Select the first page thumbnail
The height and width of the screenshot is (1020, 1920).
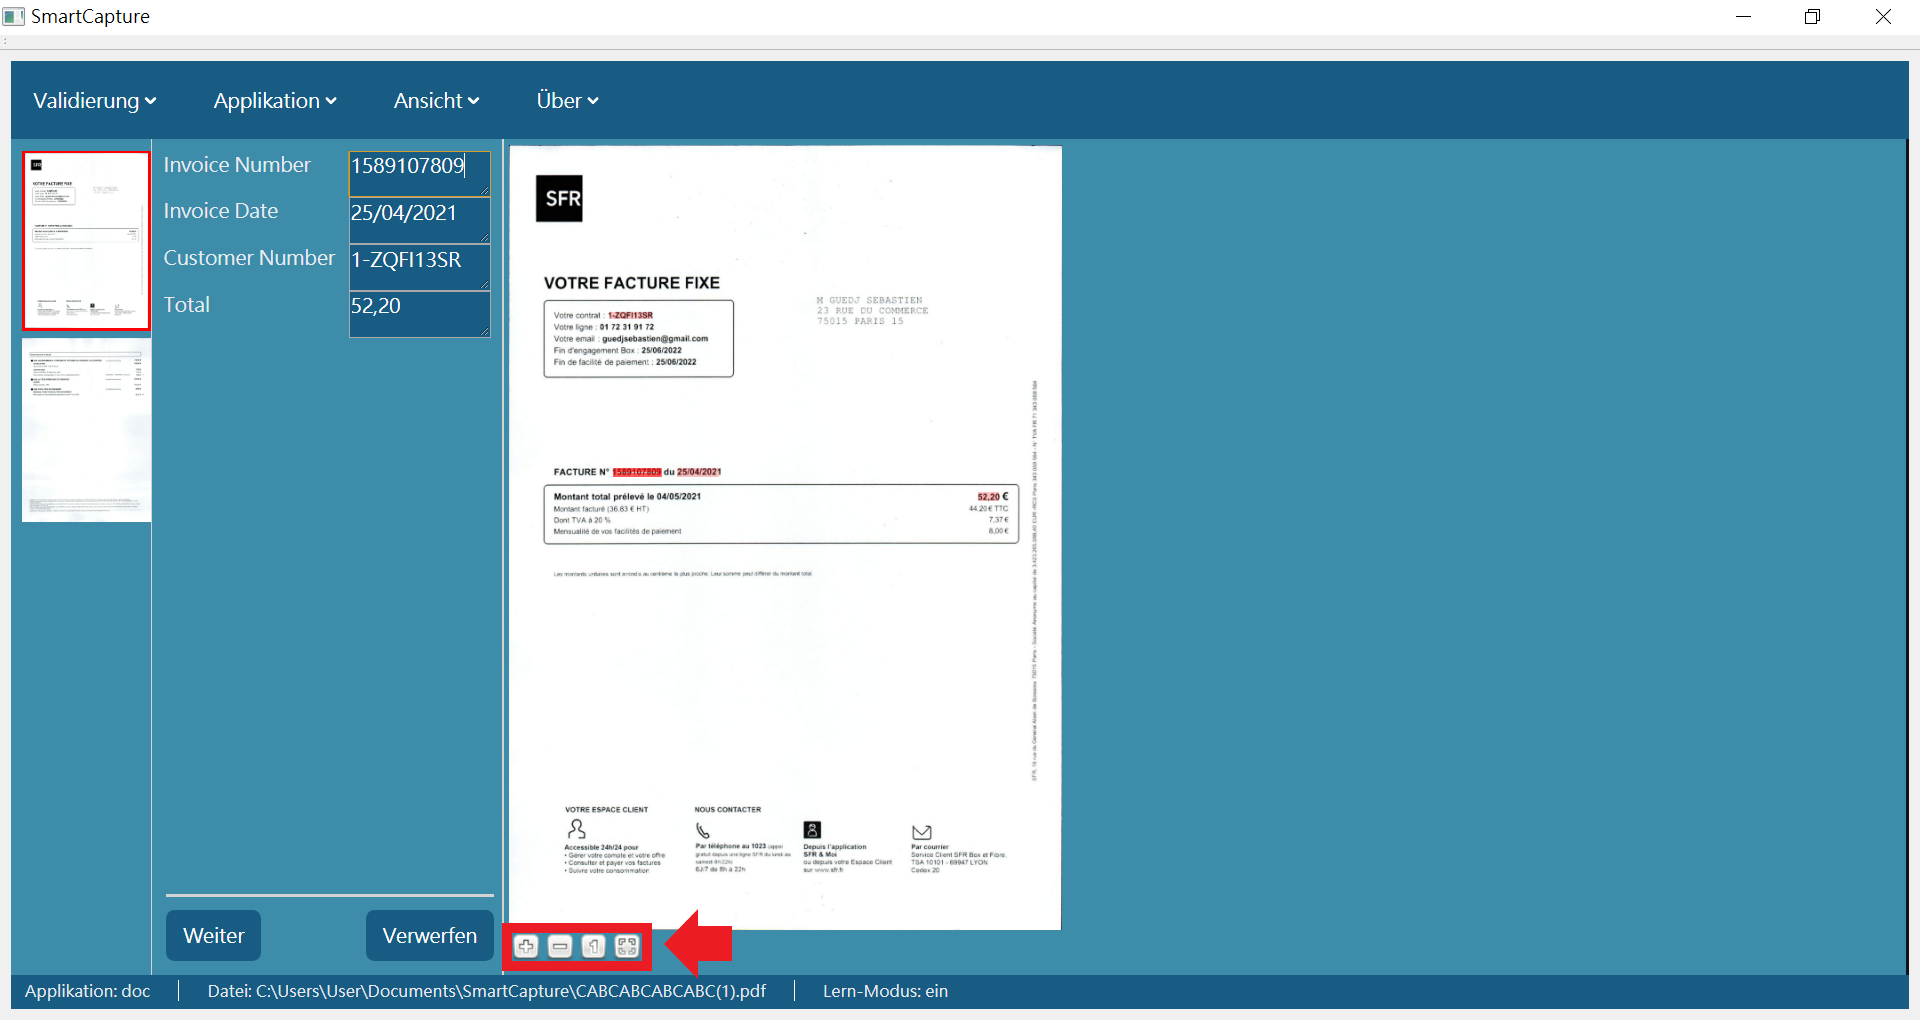tap(87, 241)
